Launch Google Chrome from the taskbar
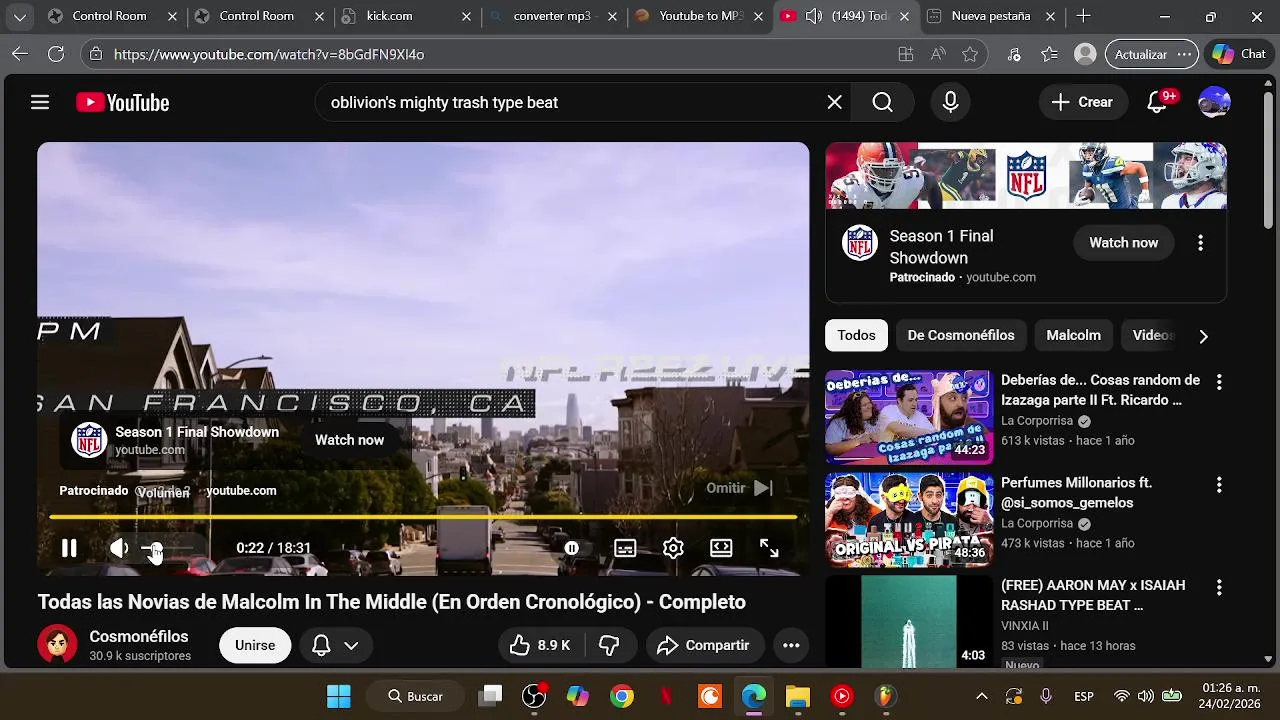Screen dimensions: 1280x720 [622, 696]
